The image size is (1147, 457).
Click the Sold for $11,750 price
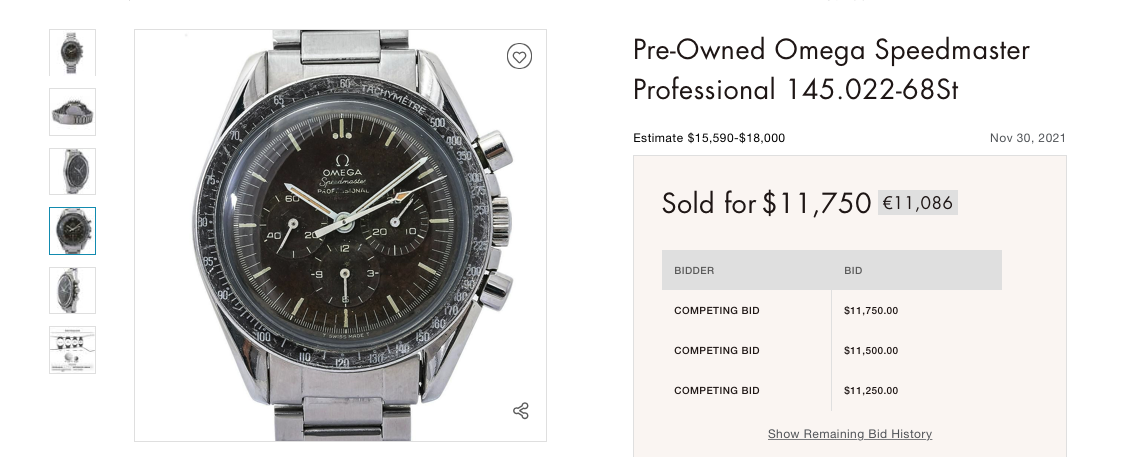[x=766, y=204]
